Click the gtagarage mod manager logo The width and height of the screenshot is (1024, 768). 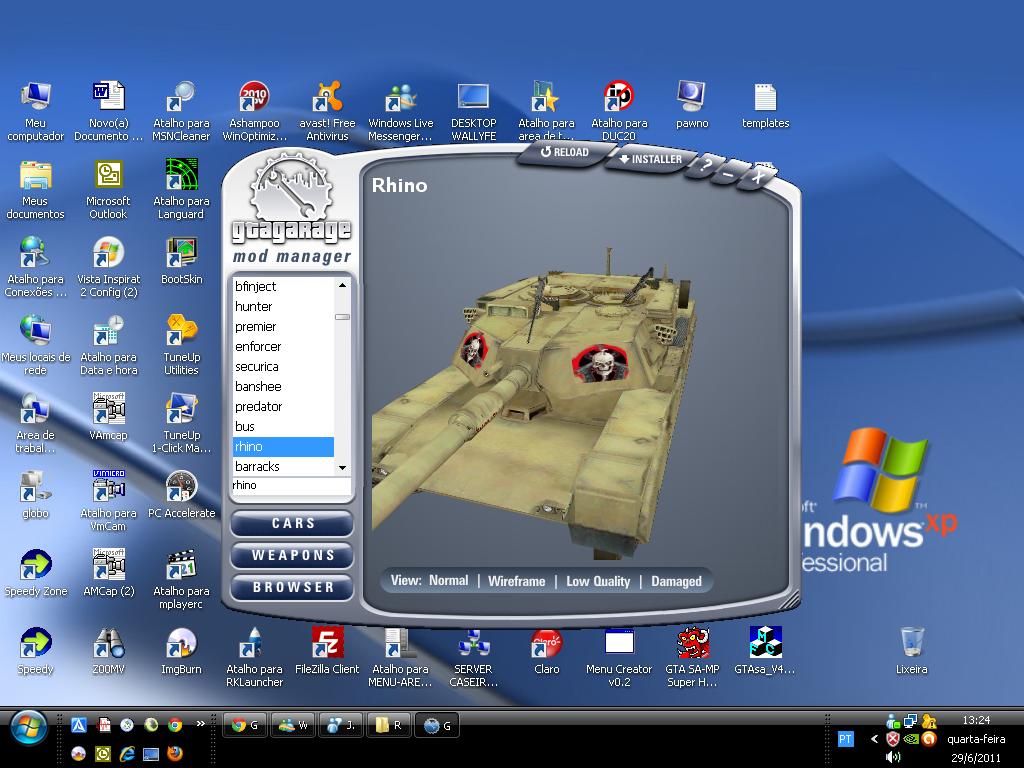[x=291, y=208]
